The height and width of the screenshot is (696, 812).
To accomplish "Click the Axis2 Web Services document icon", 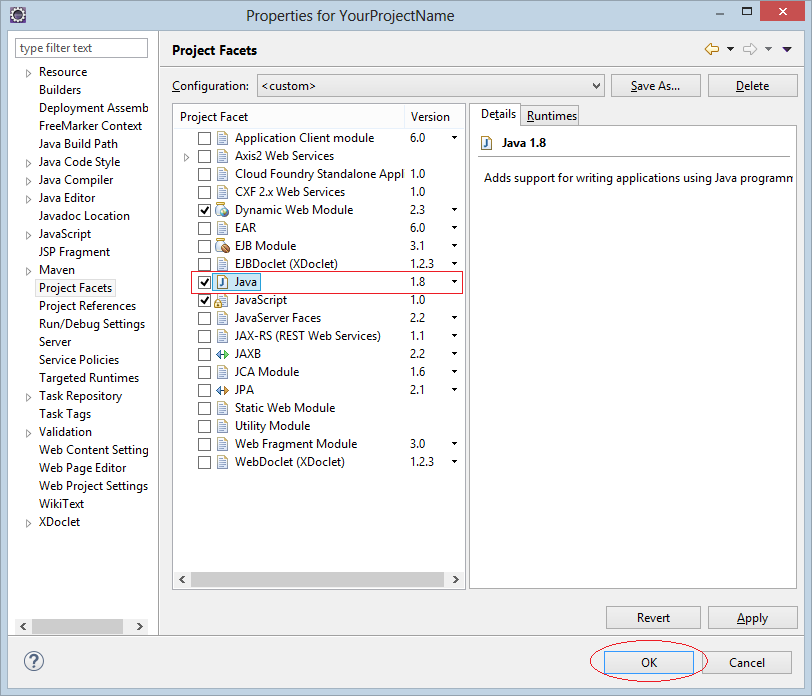I will (x=223, y=156).
